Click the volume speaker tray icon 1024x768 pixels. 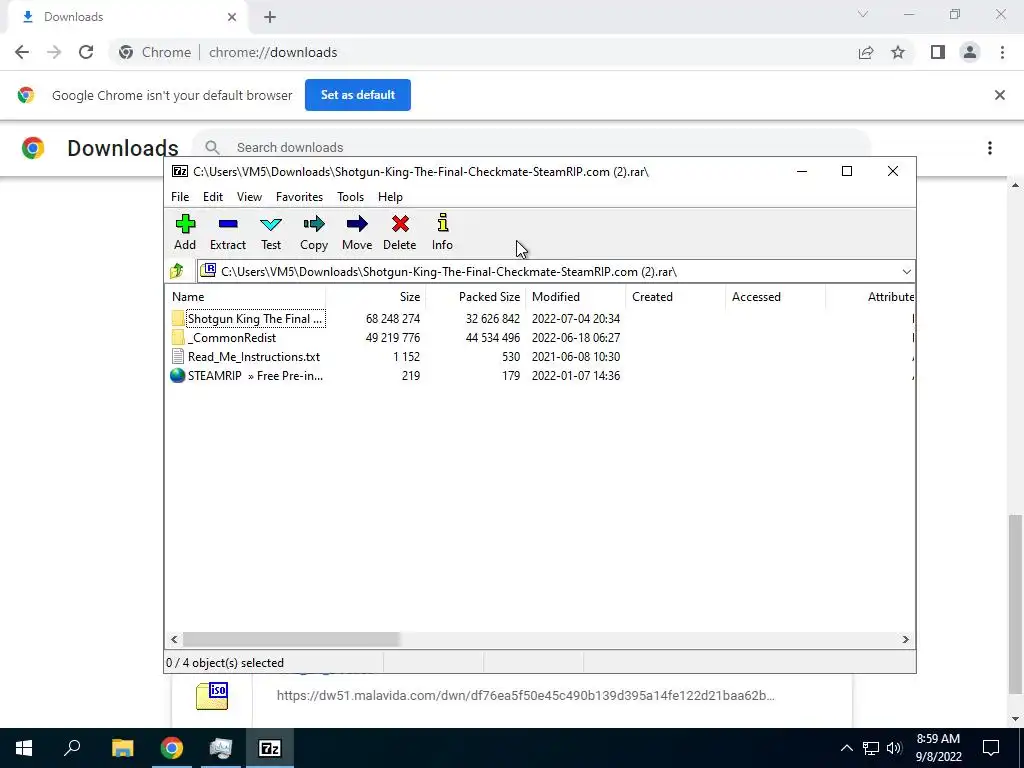point(894,748)
